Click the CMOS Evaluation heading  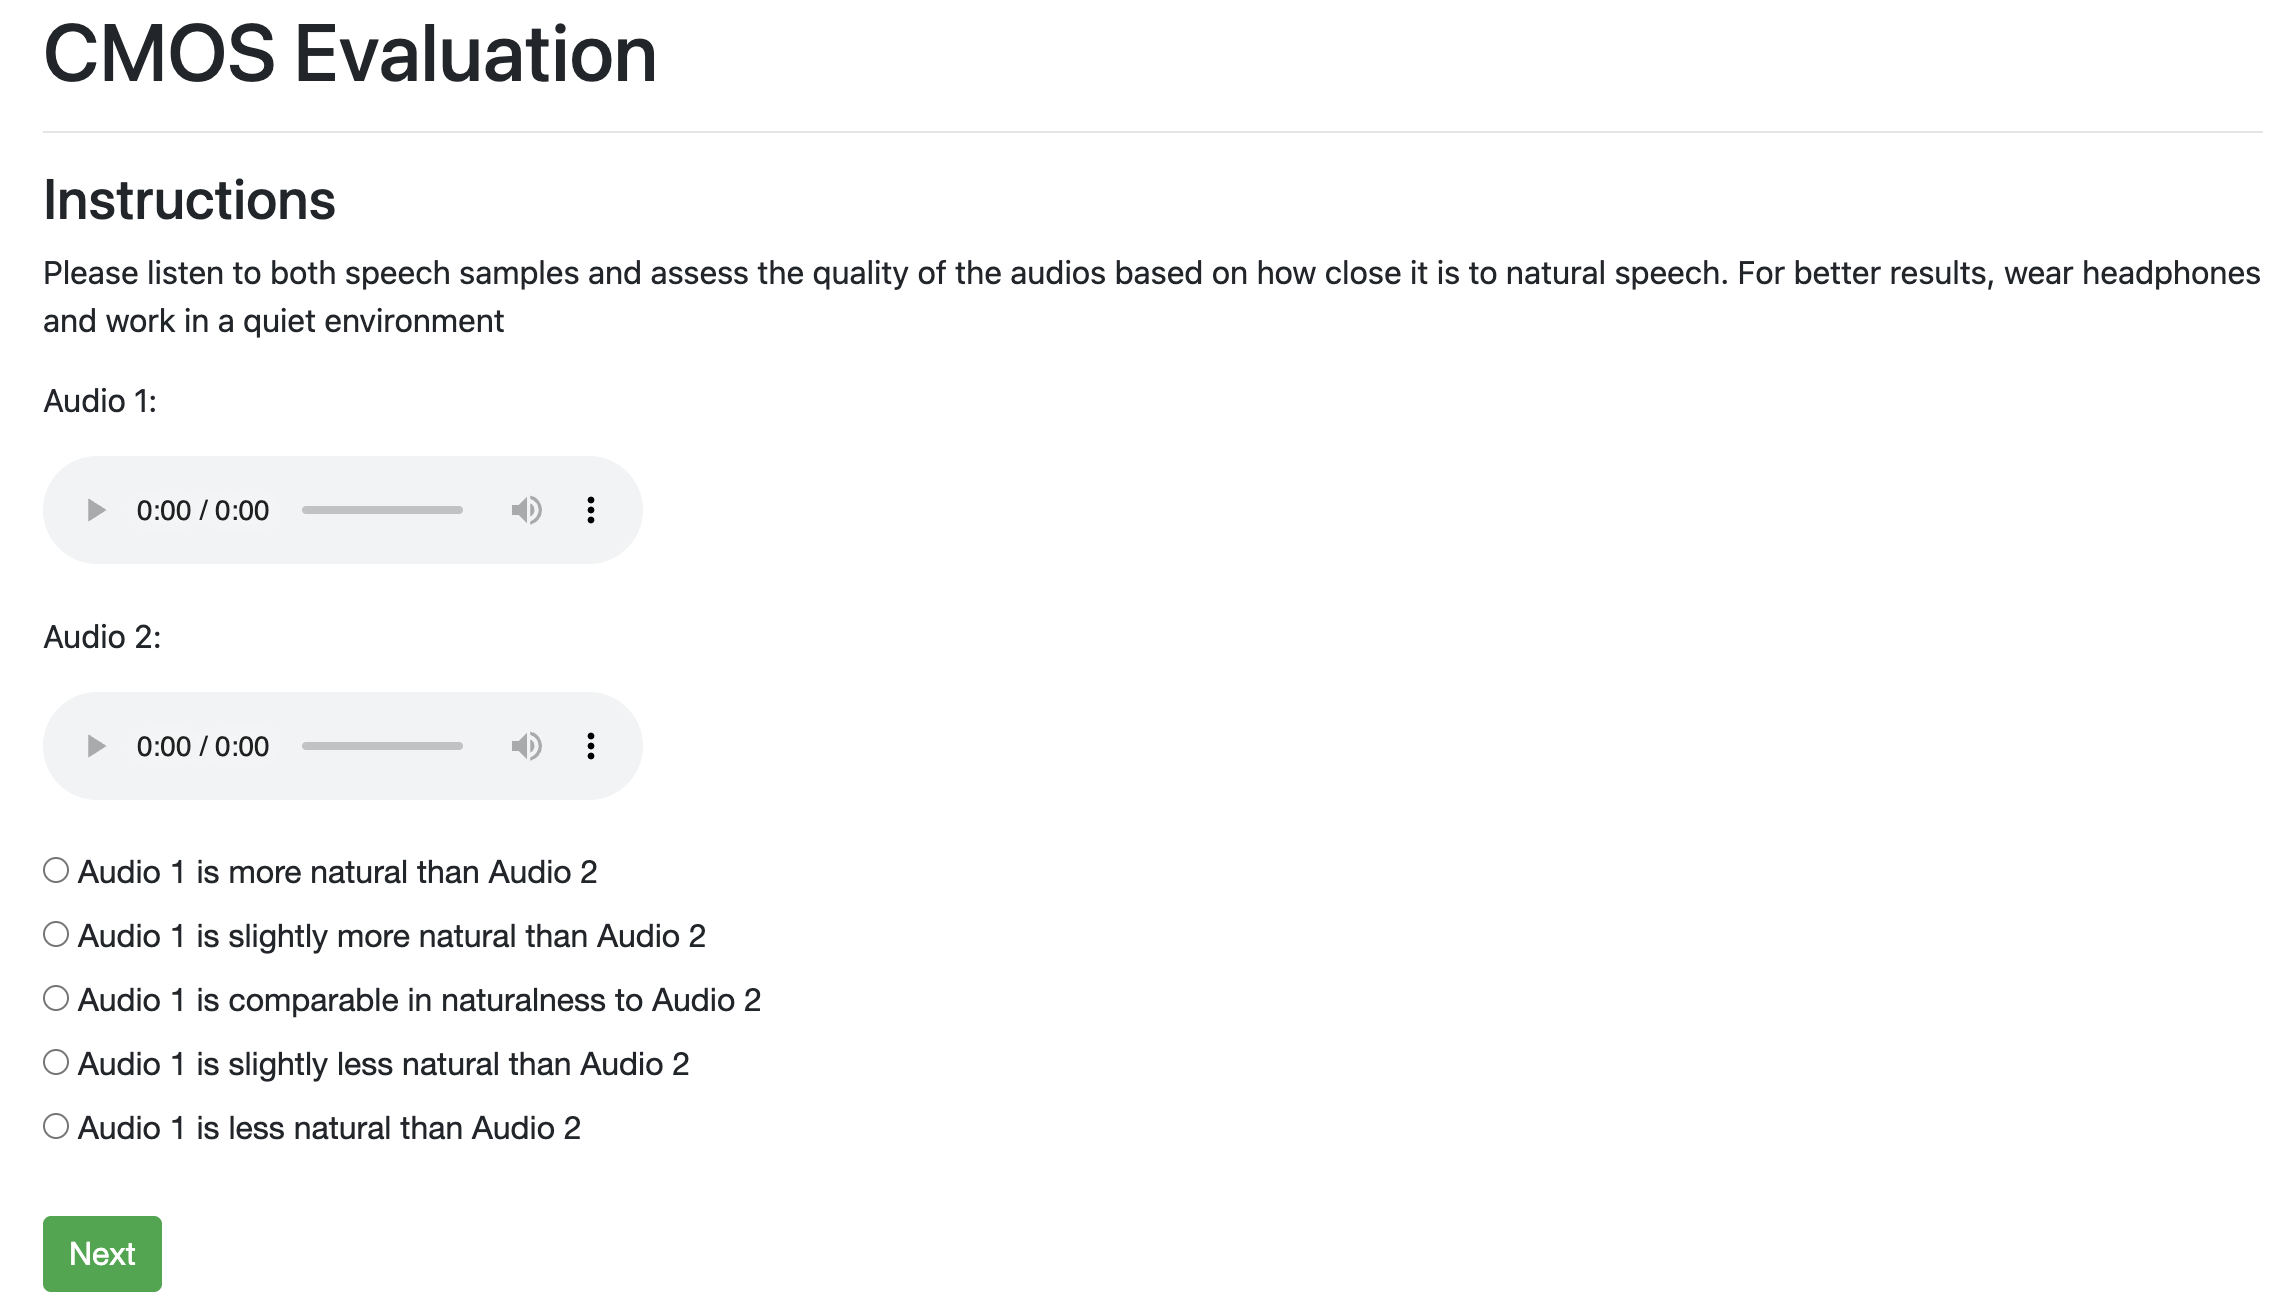click(350, 54)
